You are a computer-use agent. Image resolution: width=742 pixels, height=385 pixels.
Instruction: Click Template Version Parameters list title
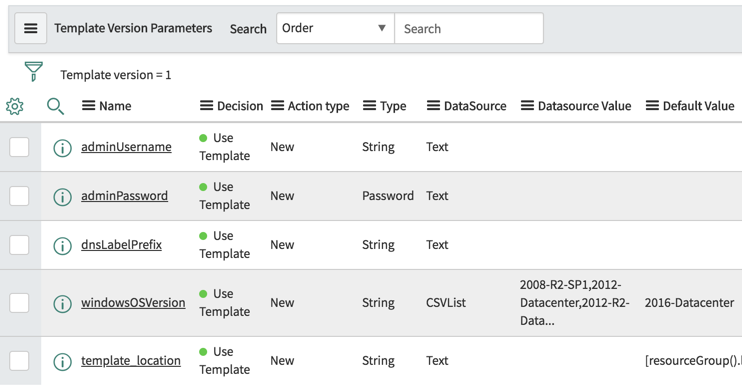(133, 28)
